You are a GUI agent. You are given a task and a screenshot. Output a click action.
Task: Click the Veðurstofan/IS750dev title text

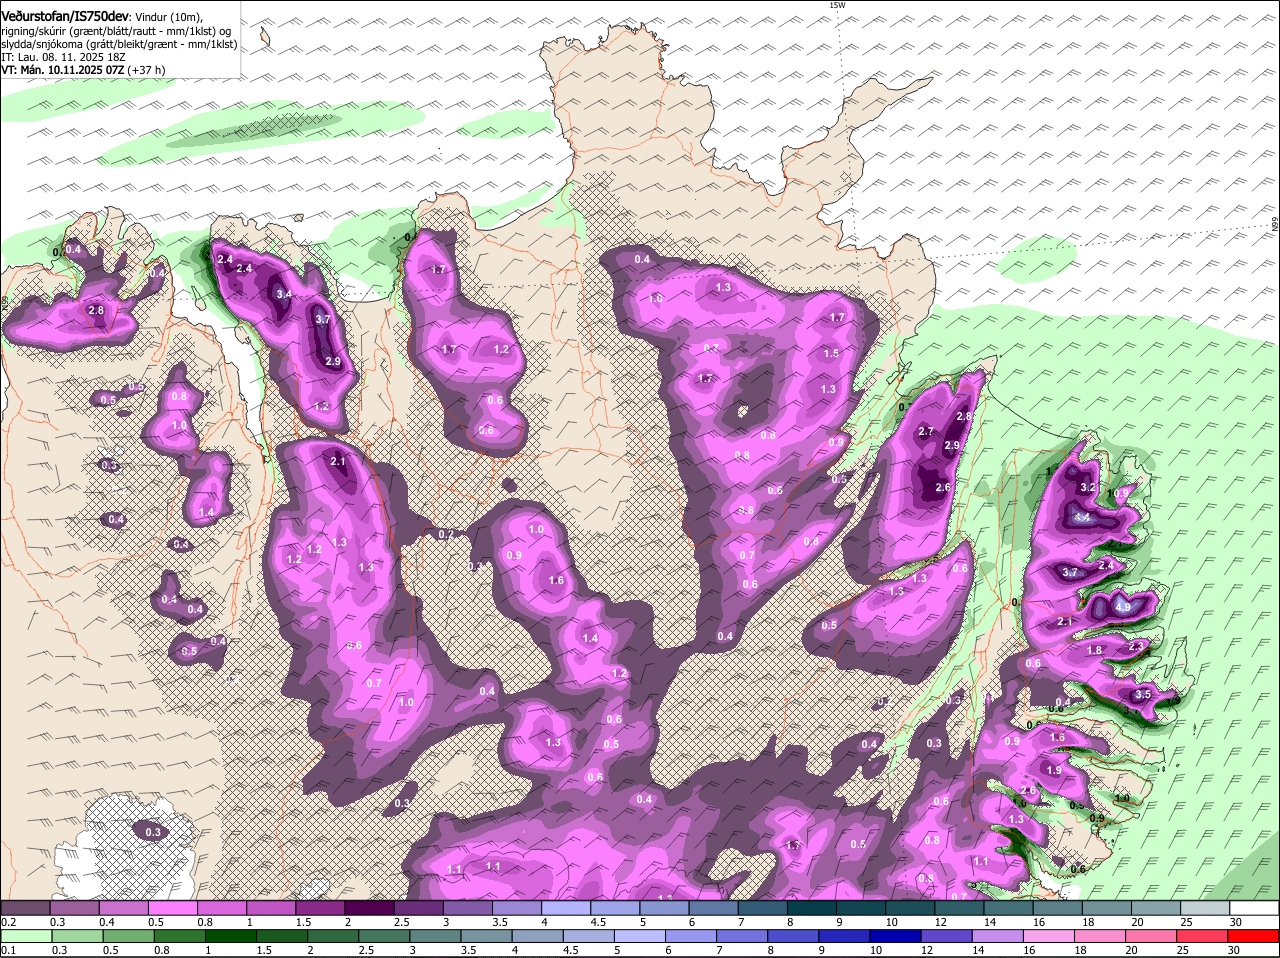[65, 16]
